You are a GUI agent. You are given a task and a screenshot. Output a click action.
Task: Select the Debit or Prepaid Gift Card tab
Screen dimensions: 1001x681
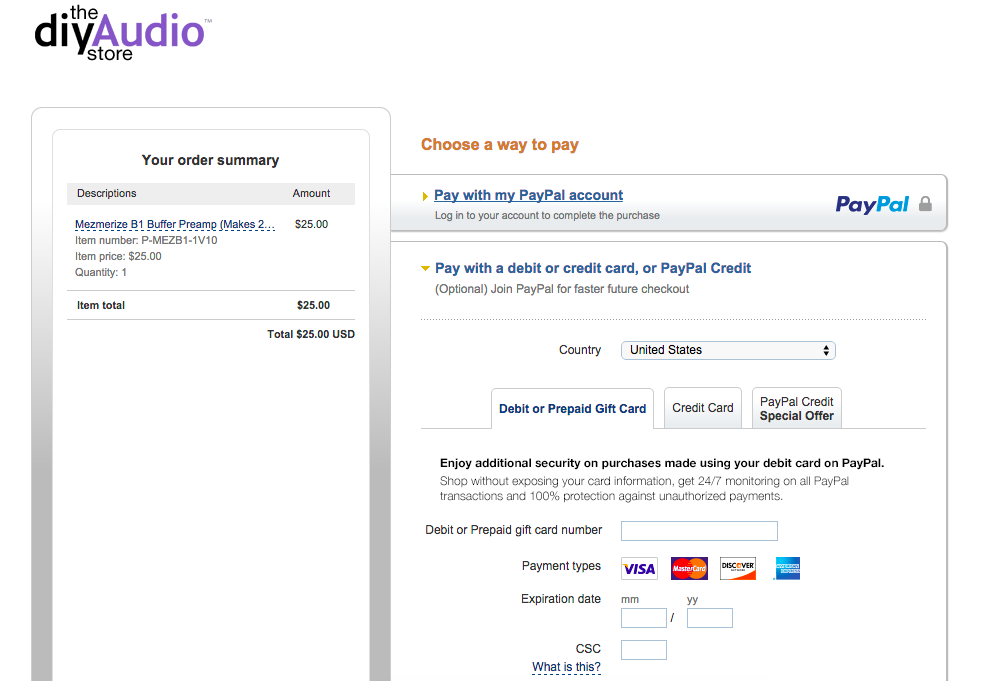click(x=573, y=408)
